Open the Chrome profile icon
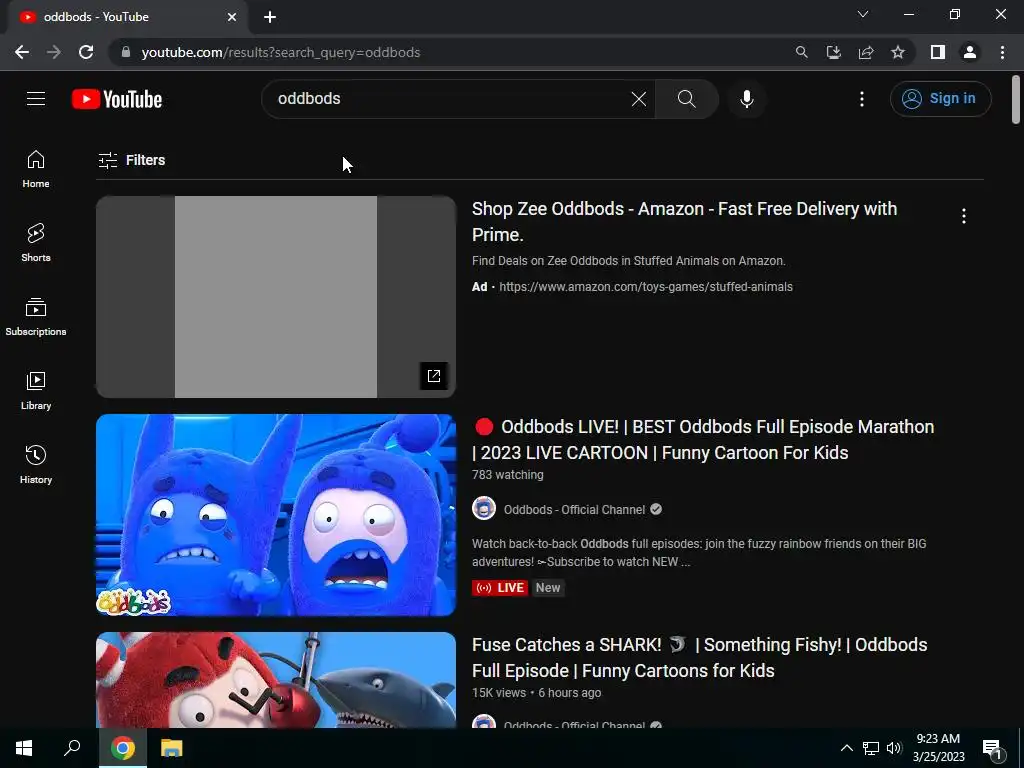This screenshot has width=1024, height=768. 970,52
